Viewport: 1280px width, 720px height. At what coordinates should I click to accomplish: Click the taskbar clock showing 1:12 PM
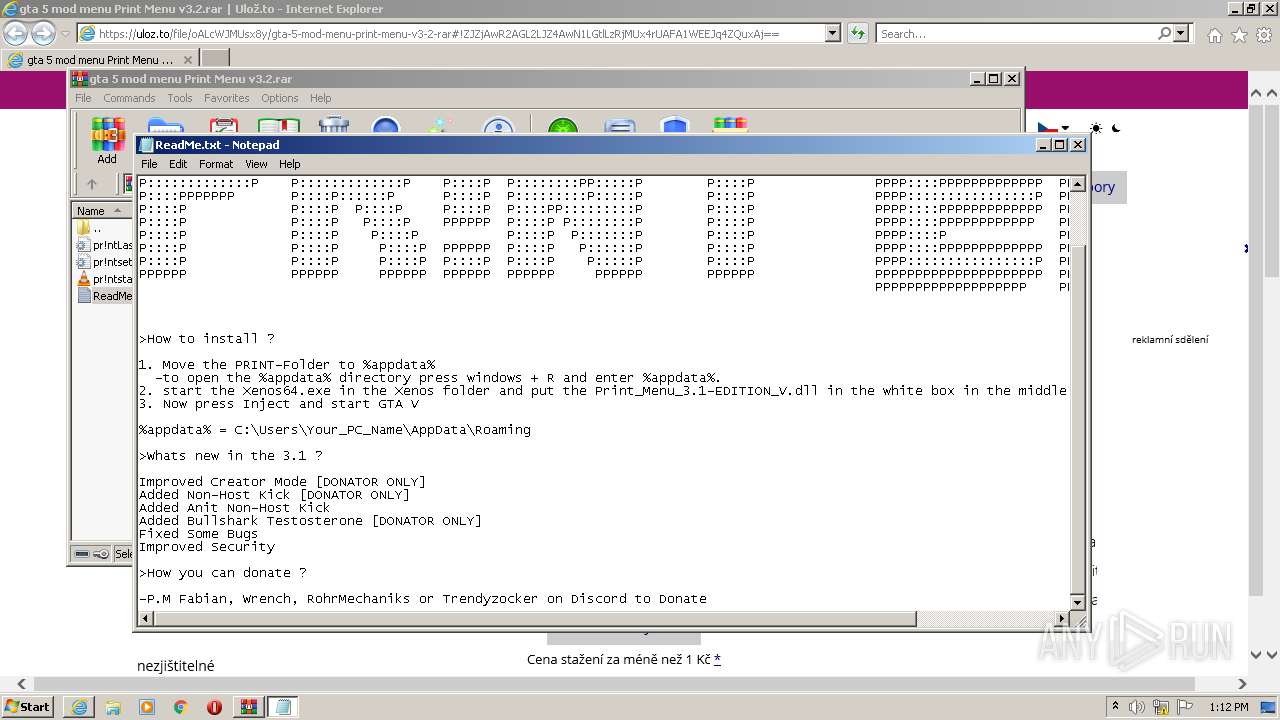pos(1229,707)
